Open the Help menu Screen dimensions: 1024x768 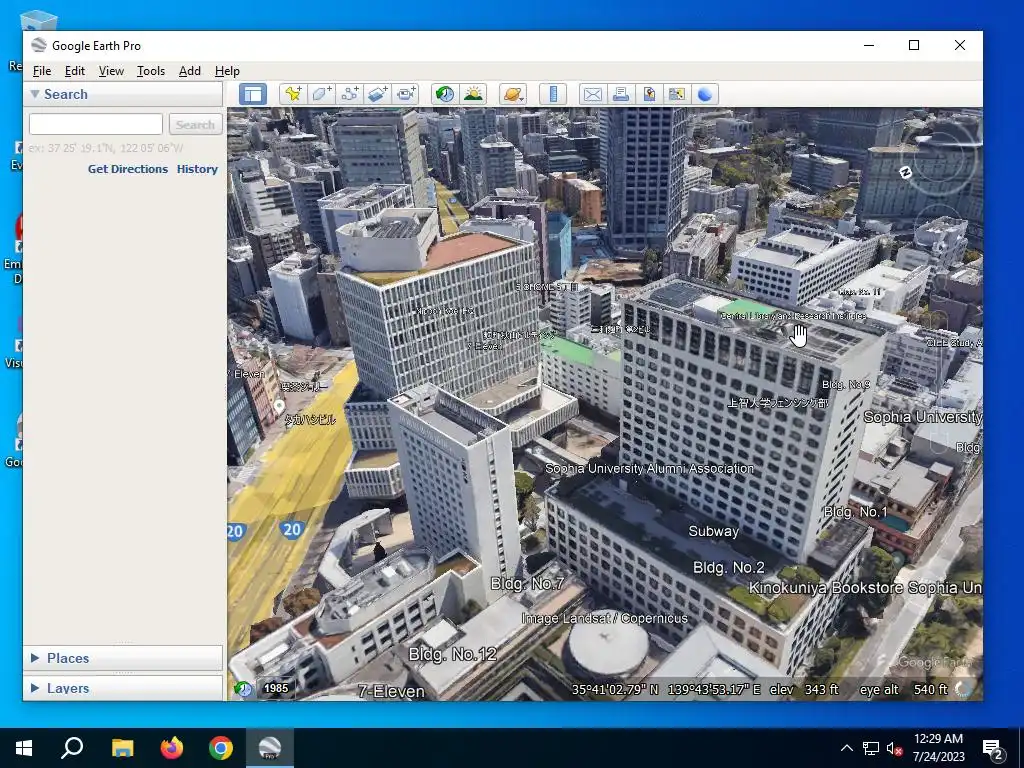[227, 71]
